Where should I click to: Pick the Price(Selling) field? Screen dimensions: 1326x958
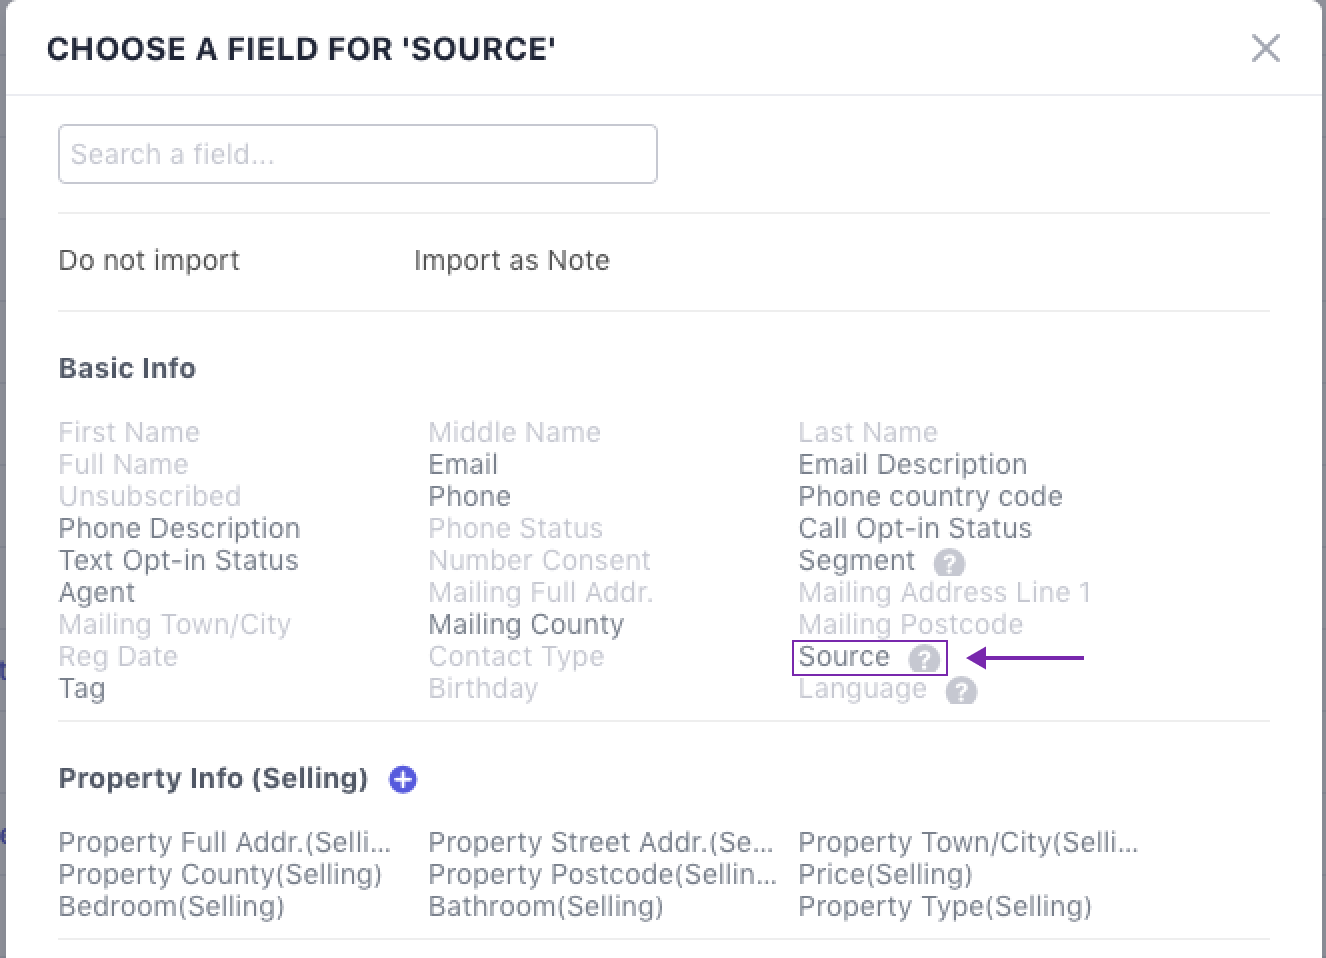885,874
